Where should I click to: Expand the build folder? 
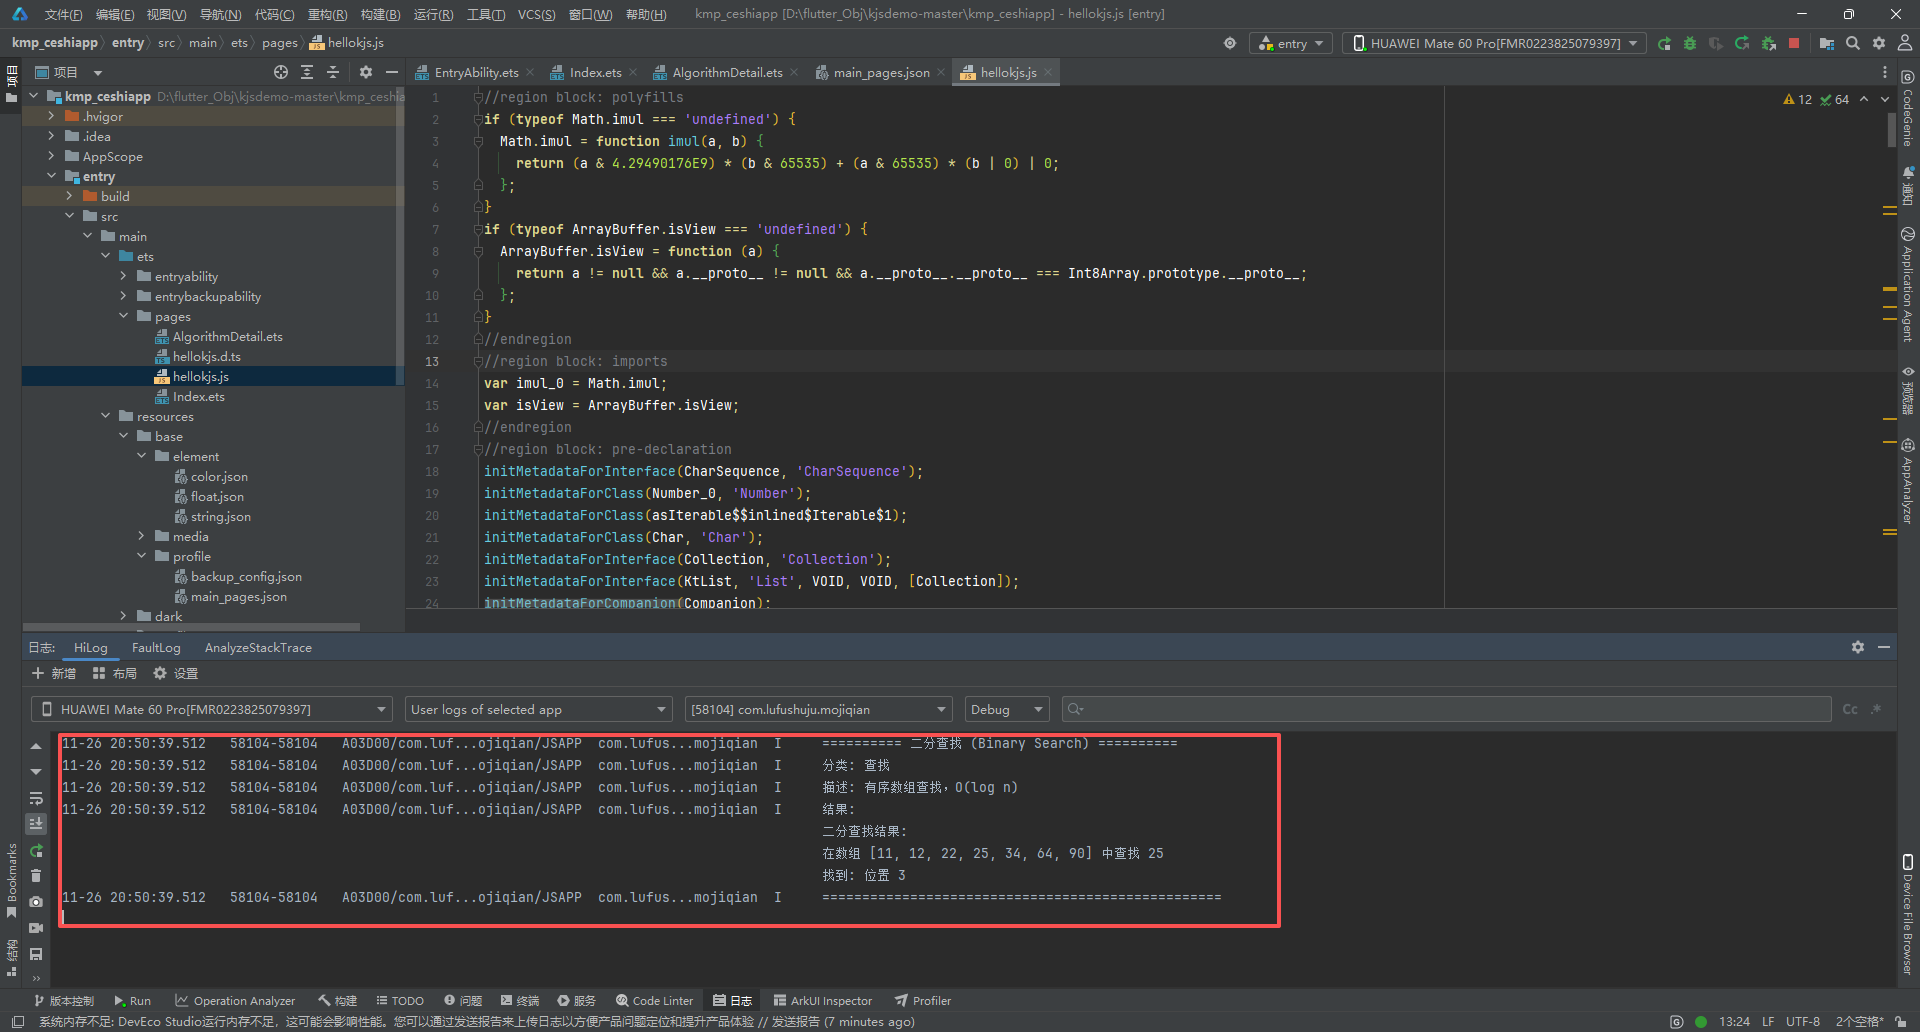point(69,196)
